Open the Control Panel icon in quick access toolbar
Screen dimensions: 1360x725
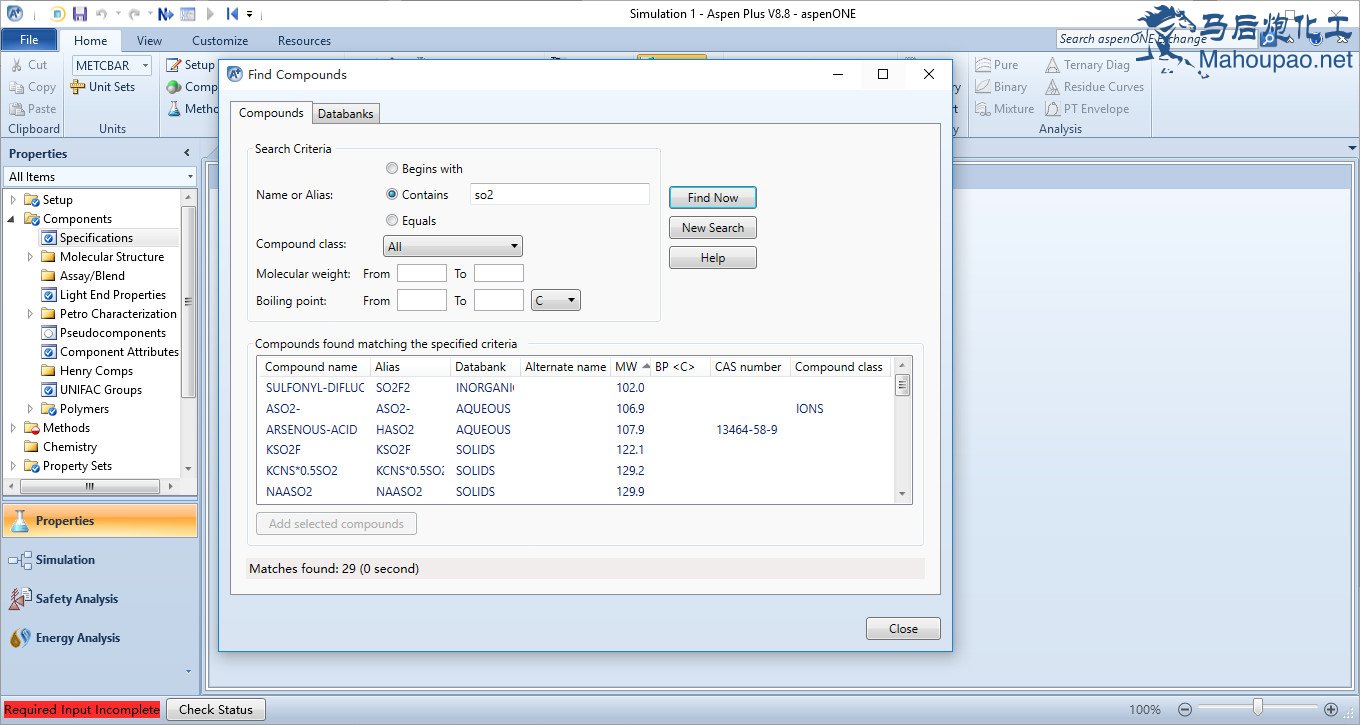(x=188, y=14)
